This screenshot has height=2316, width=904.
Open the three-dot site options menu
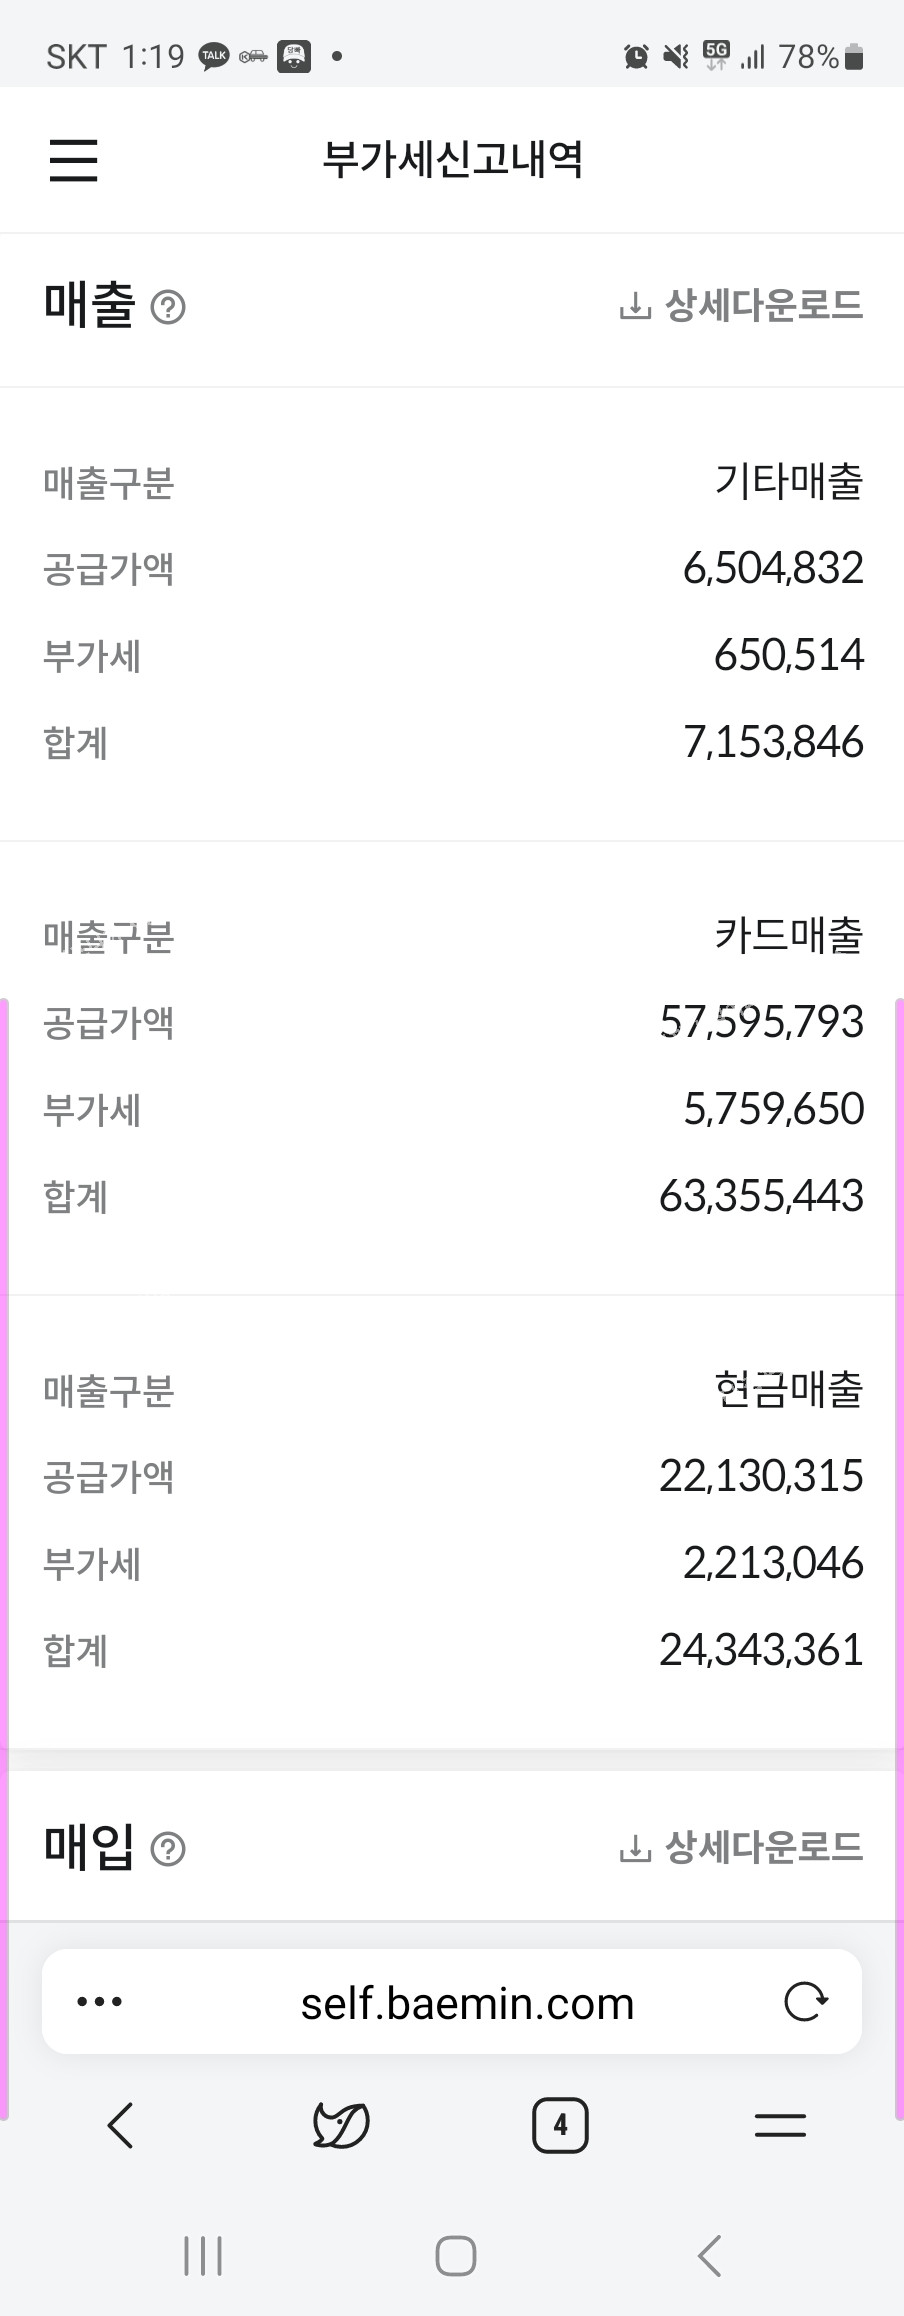100,2002
